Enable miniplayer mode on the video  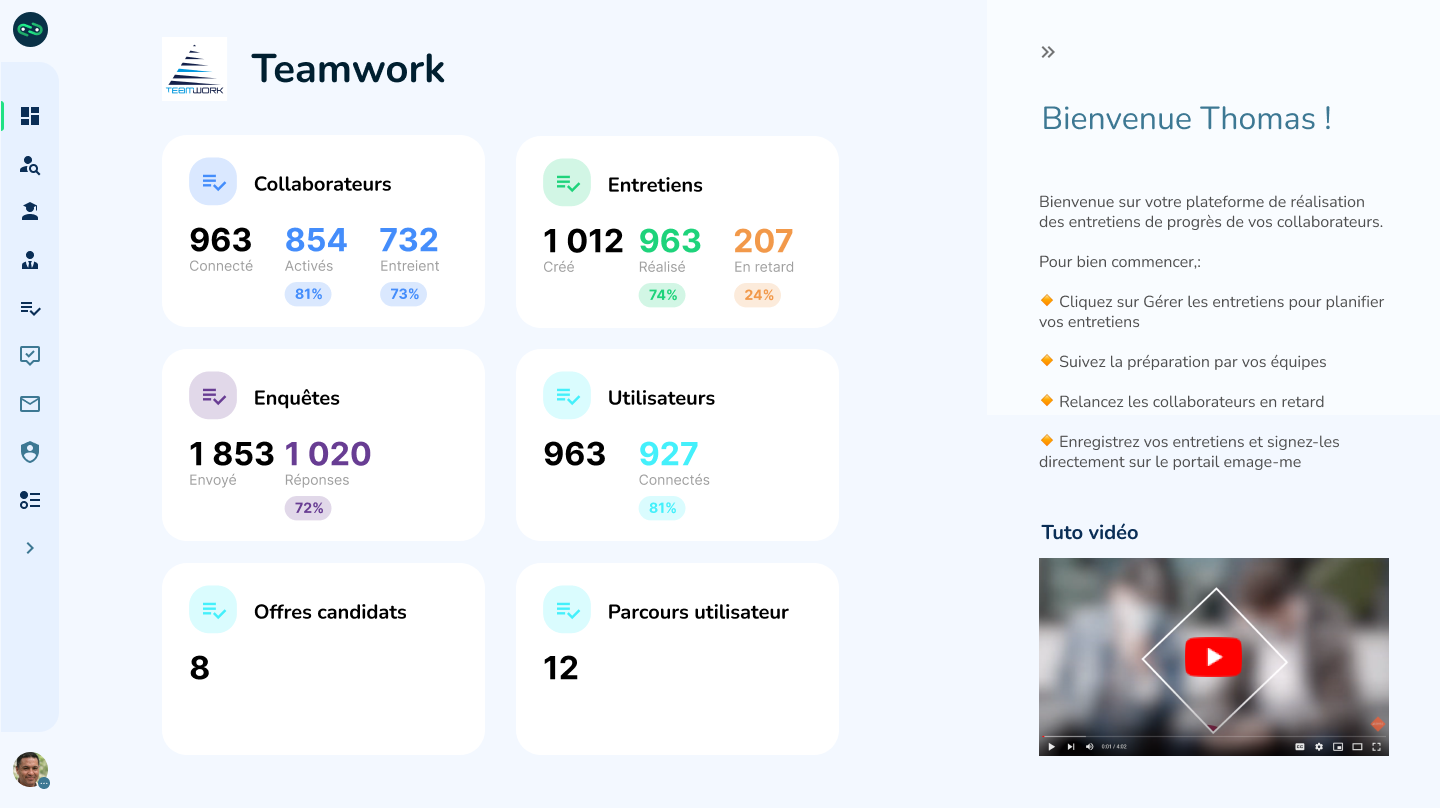1338,747
